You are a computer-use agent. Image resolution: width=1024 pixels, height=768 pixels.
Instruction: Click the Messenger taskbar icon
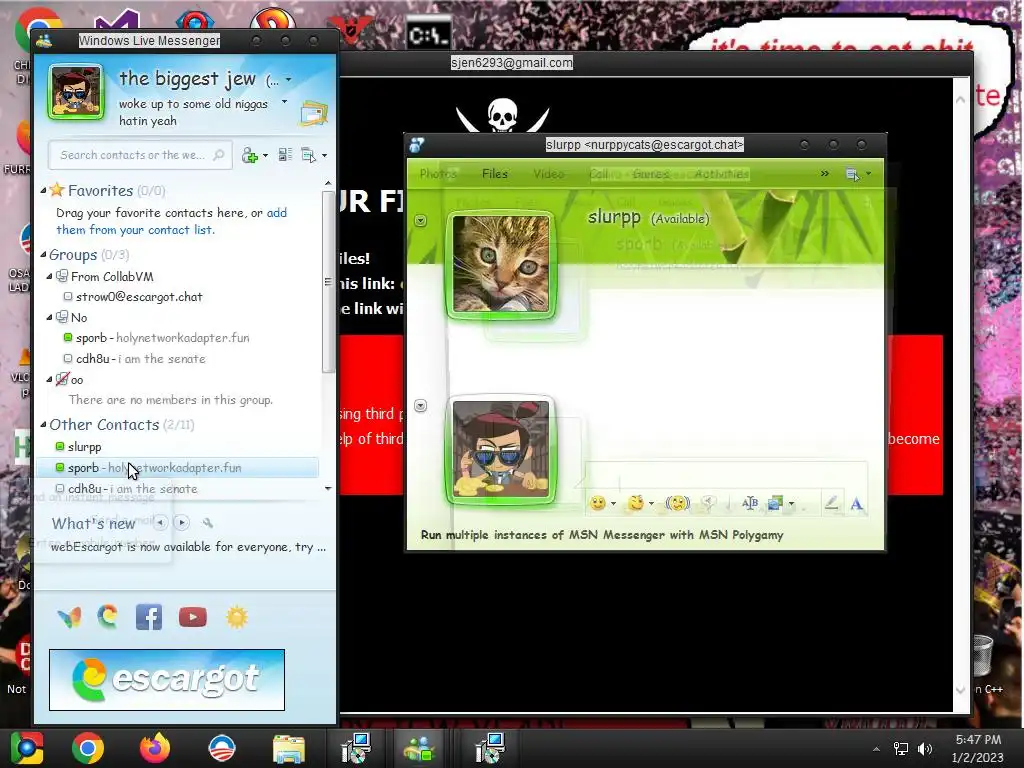point(419,749)
